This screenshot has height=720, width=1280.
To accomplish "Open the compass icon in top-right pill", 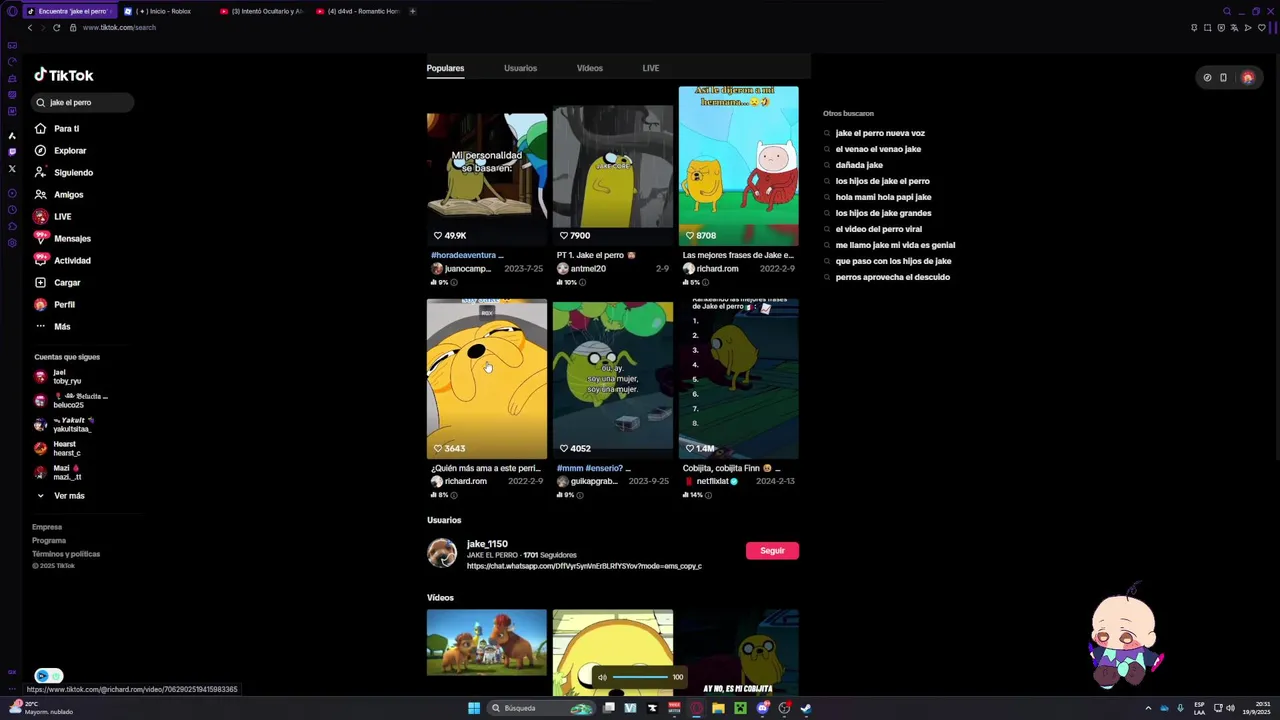I will 1207,77.
